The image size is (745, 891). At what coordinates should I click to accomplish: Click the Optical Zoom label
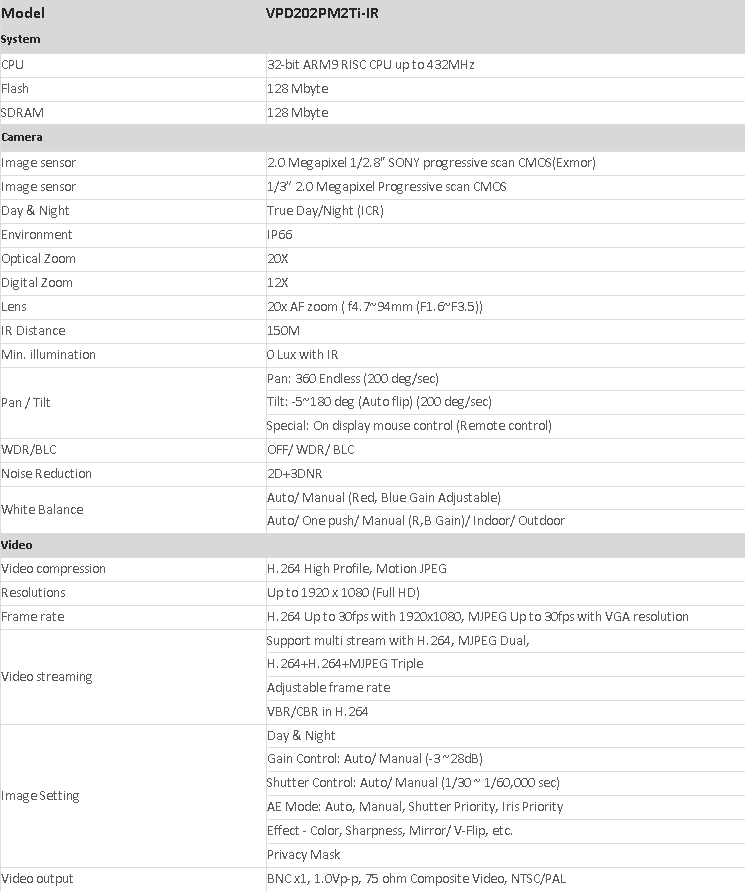coord(38,258)
